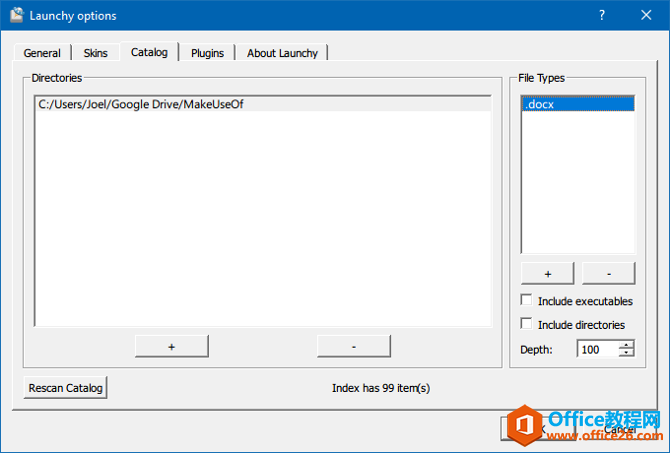Remove file type with minus button
Image resolution: width=670 pixels, height=453 pixels.
coord(608,274)
